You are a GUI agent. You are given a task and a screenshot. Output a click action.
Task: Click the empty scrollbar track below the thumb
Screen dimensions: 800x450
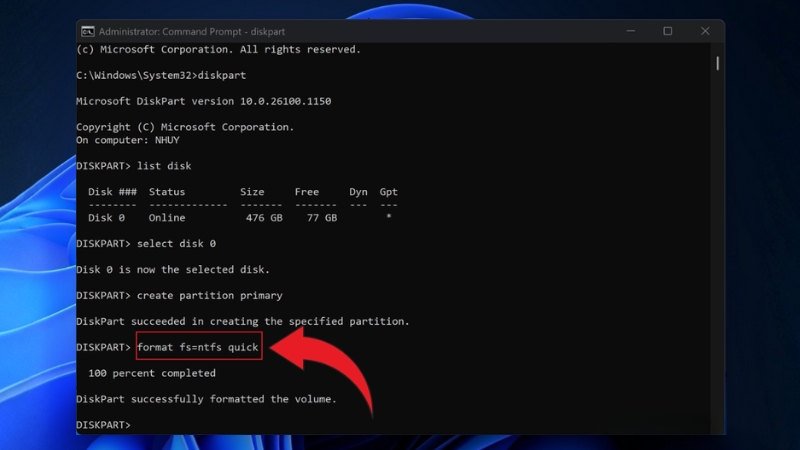[717, 250]
